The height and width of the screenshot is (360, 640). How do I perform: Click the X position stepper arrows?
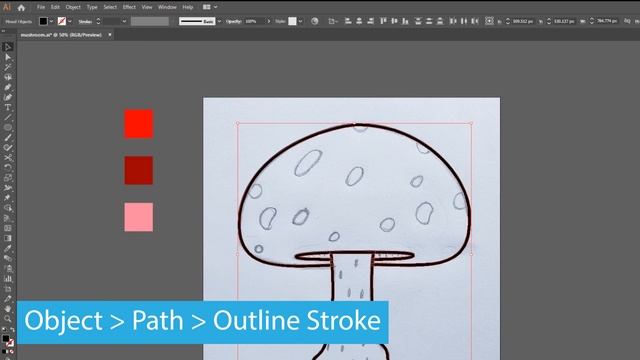tap(508, 21)
